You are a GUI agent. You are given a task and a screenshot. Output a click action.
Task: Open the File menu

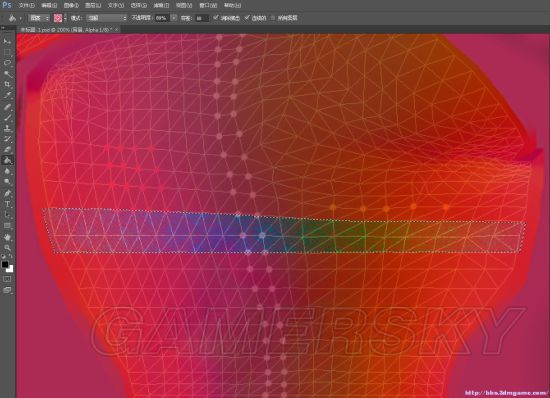[x=27, y=5]
